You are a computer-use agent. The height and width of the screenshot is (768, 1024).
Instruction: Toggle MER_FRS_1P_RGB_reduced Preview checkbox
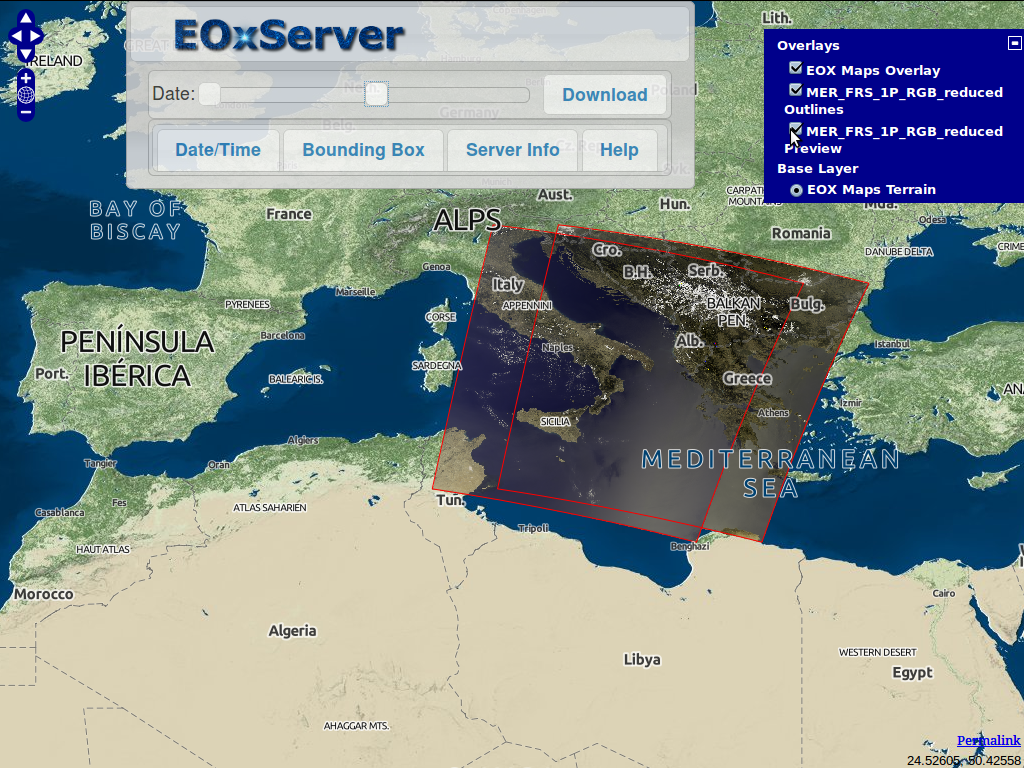(x=795, y=129)
